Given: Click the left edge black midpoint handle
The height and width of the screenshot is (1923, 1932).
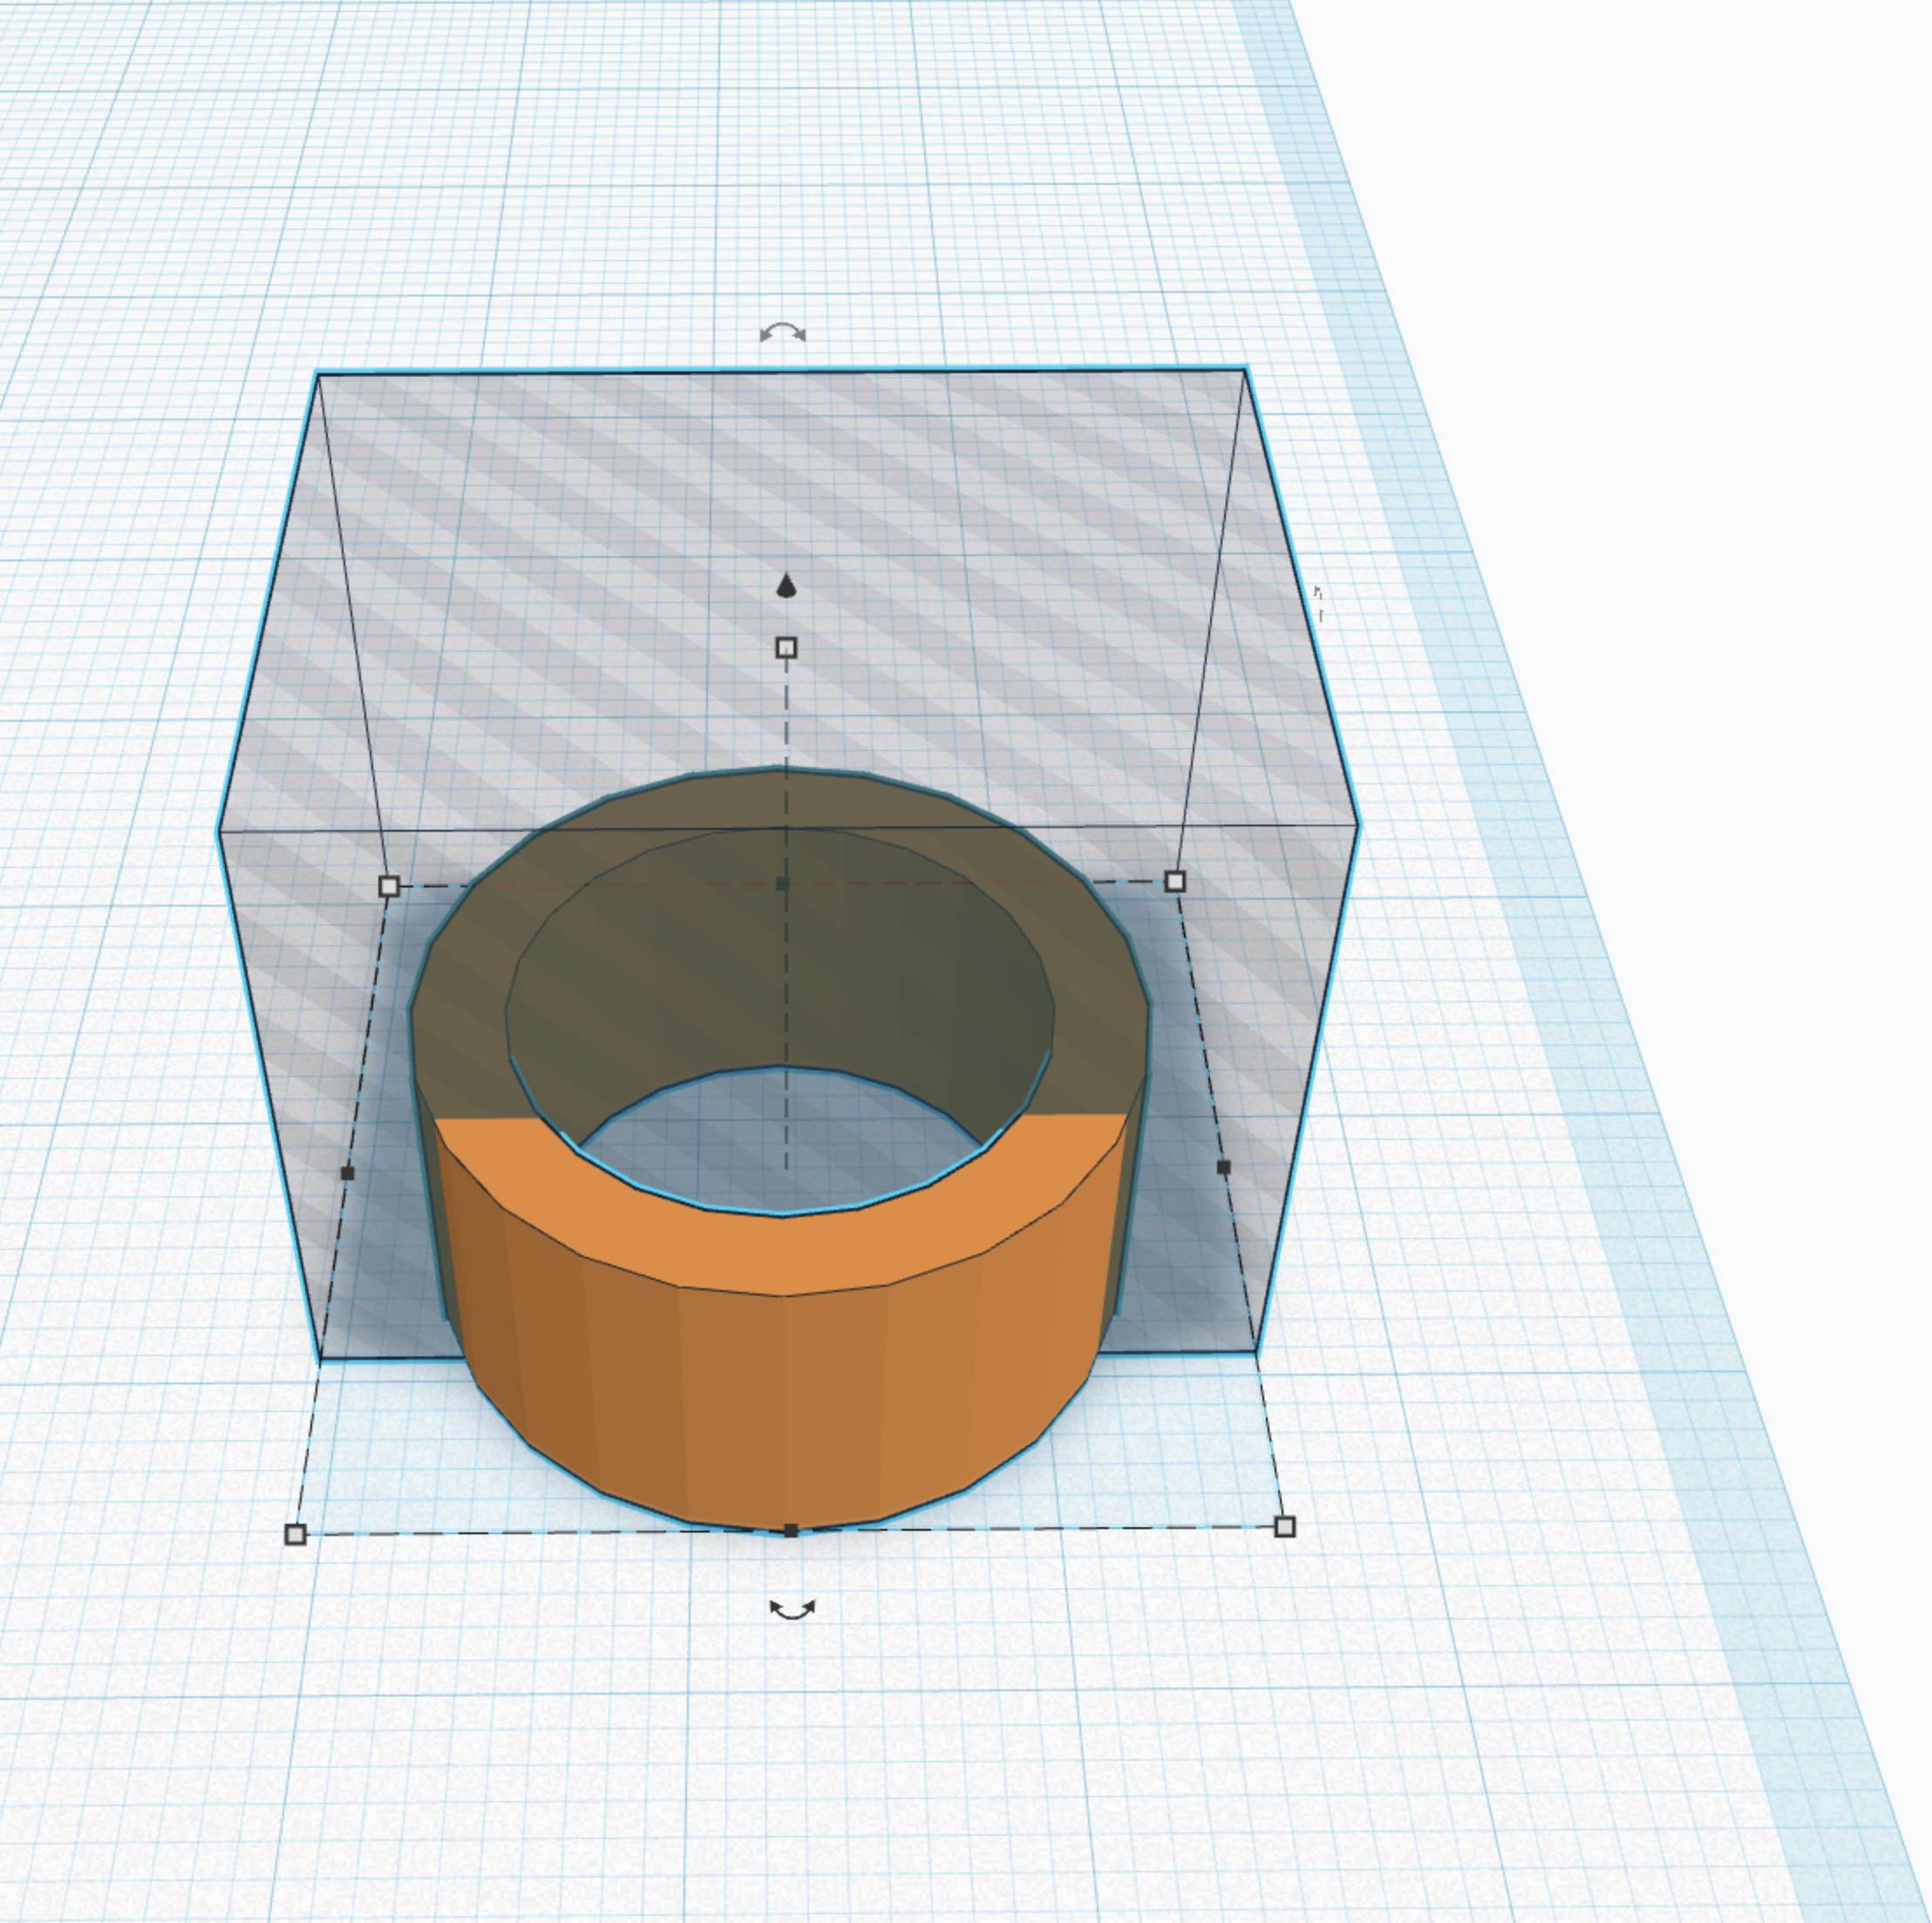Looking at the screenshot, I should coord(348,1173).
